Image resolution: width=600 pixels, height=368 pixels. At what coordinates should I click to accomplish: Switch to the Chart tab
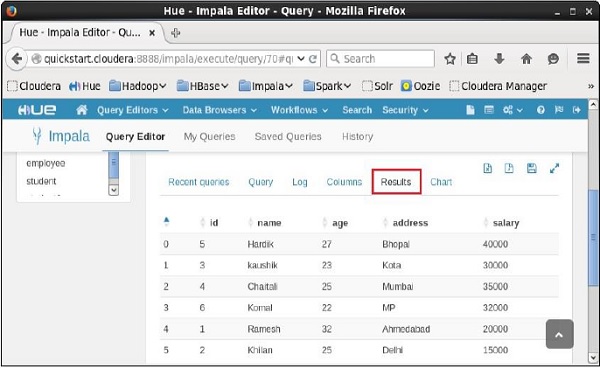click(441, 182)
